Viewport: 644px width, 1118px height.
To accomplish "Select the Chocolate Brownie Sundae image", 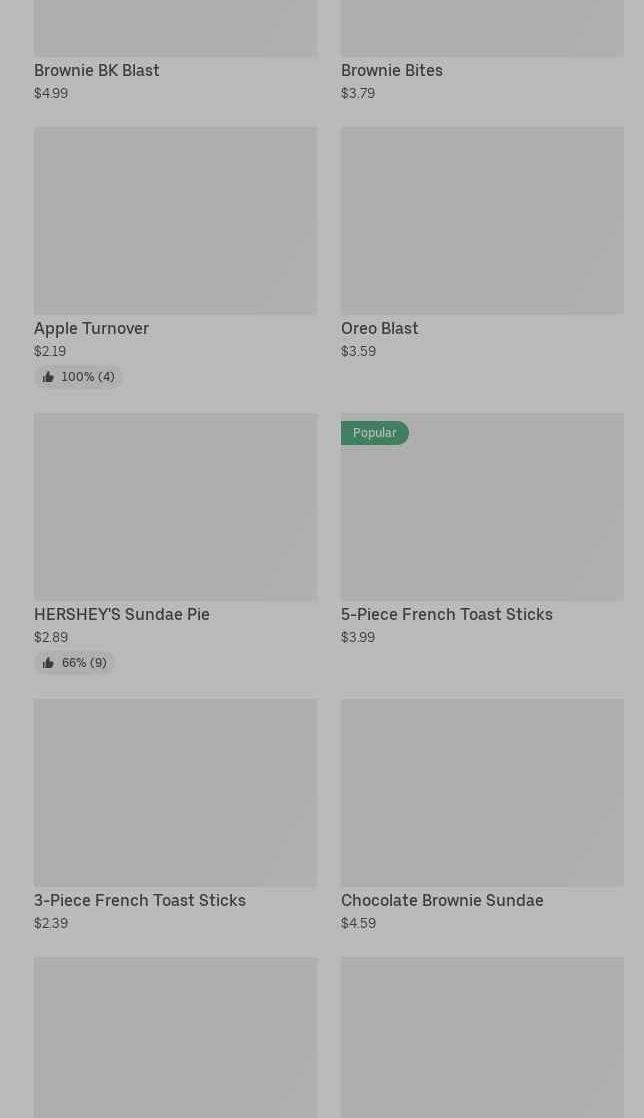I will (x=482, y=792).
